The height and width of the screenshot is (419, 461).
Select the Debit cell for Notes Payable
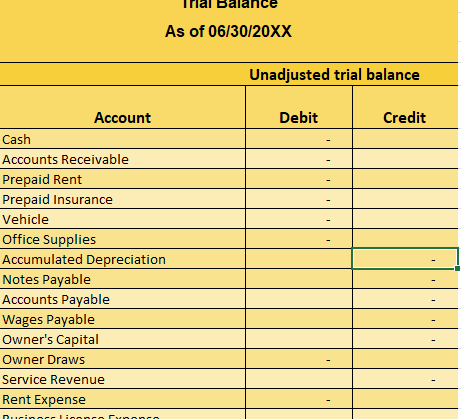click(299, 279)
